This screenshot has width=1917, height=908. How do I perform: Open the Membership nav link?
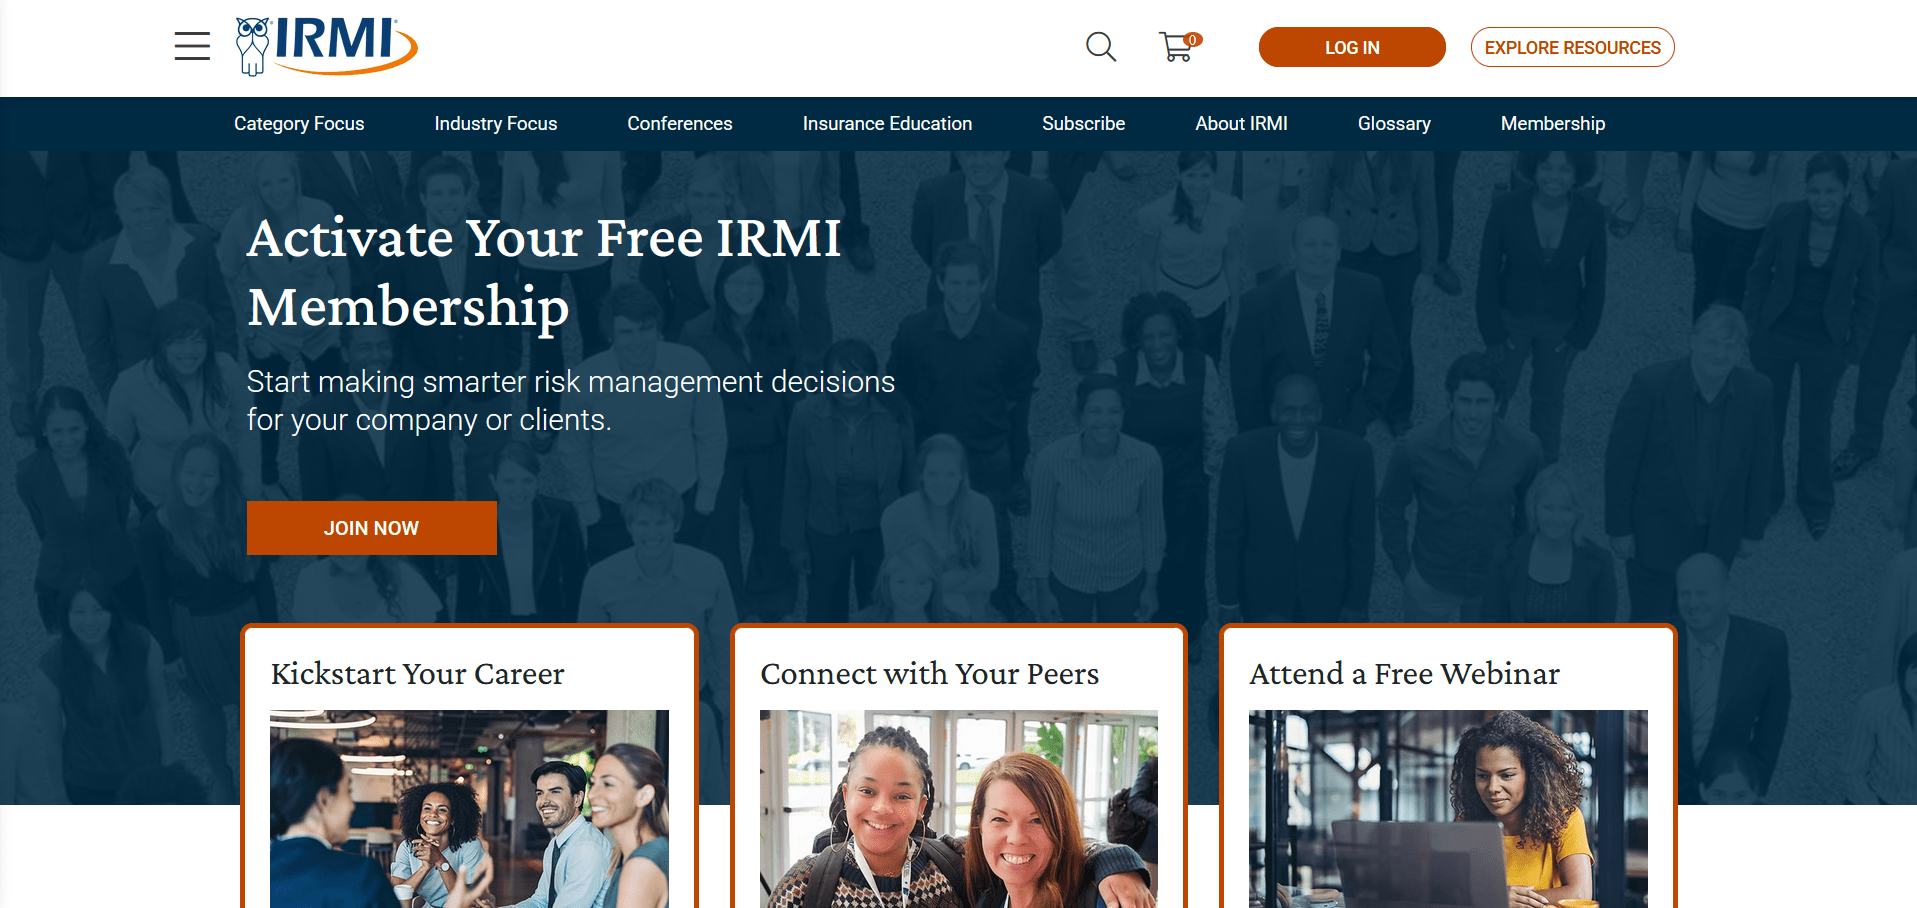(x=1553, y=124)
